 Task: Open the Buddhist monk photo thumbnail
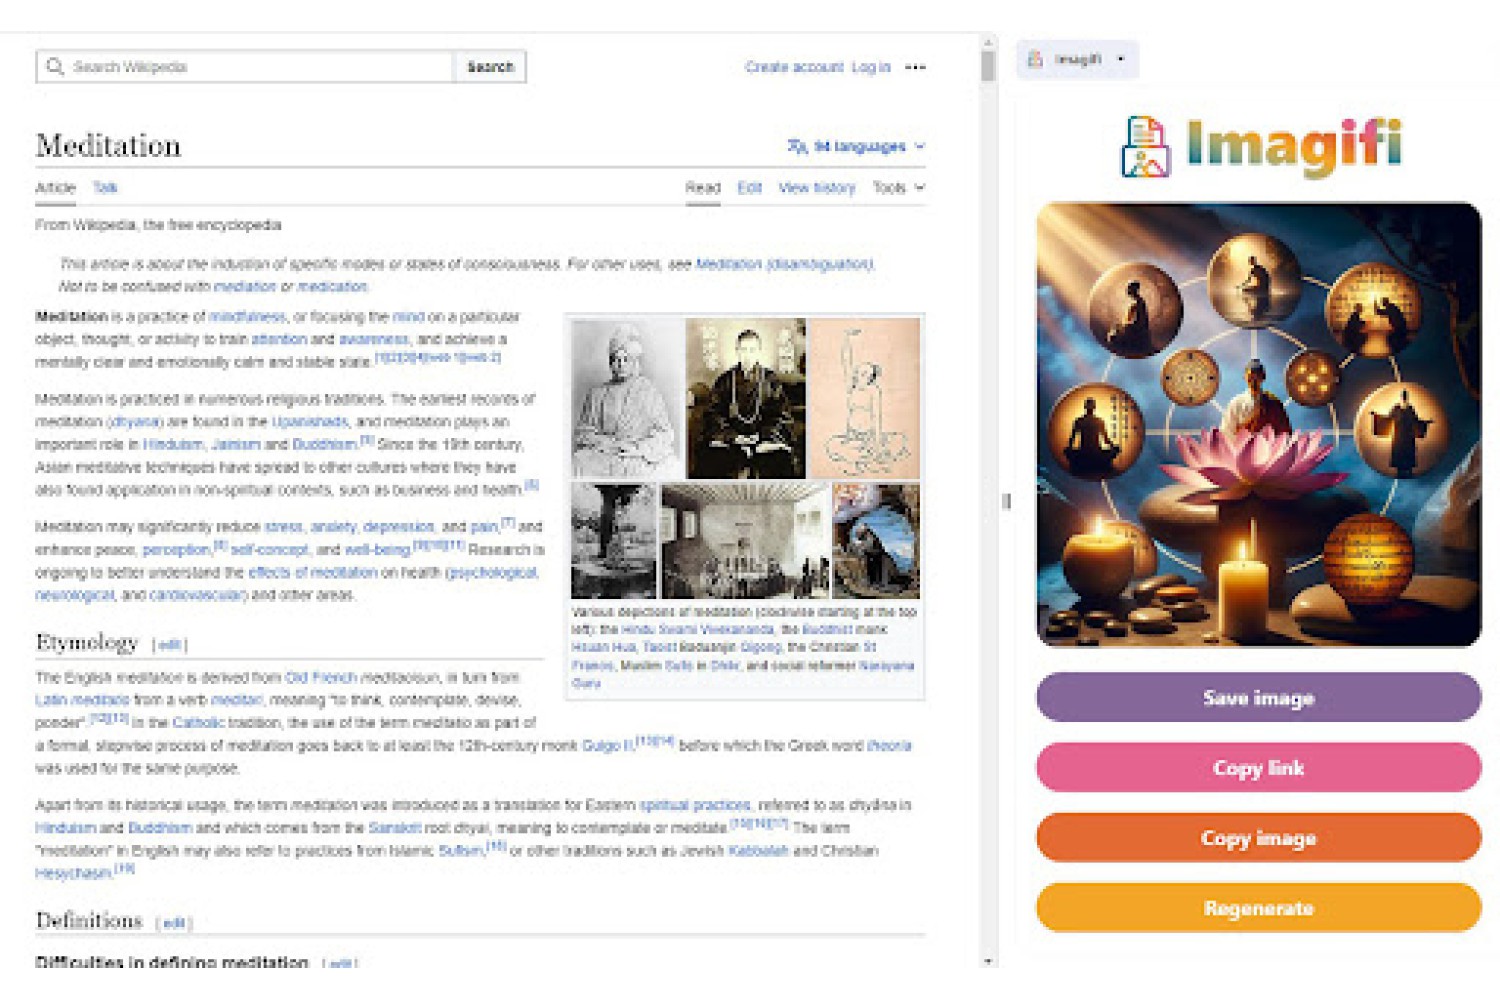pos(745,398)
